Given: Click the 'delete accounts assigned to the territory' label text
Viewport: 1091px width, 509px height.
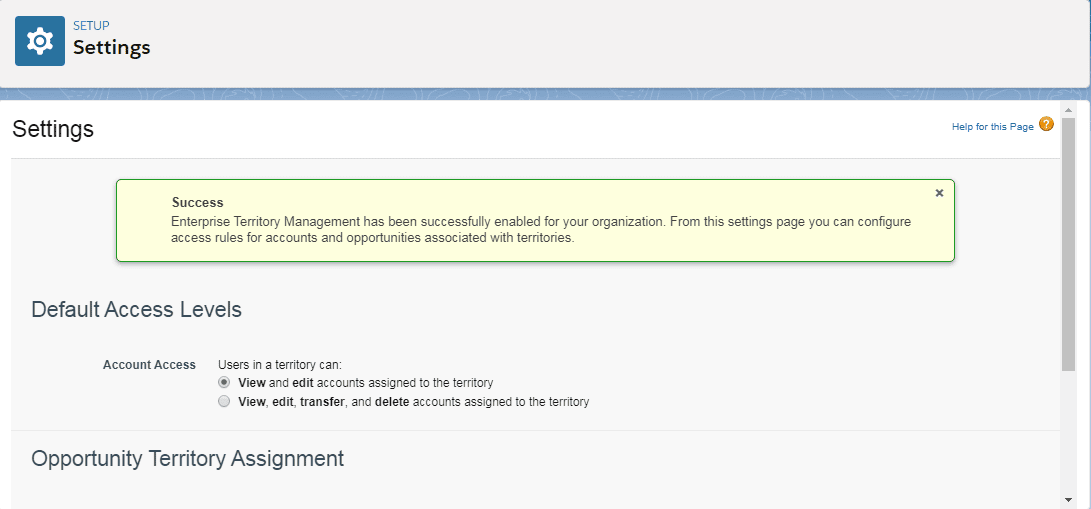Looking at the screenshot, I should tap(482, 402).
